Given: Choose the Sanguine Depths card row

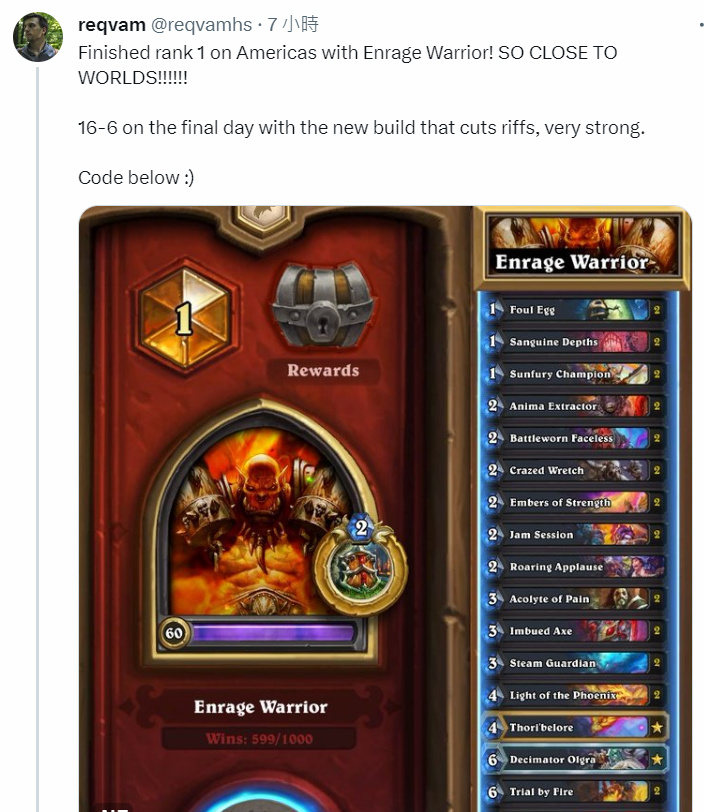Looking at the screenshot, I should pos(574,342).
